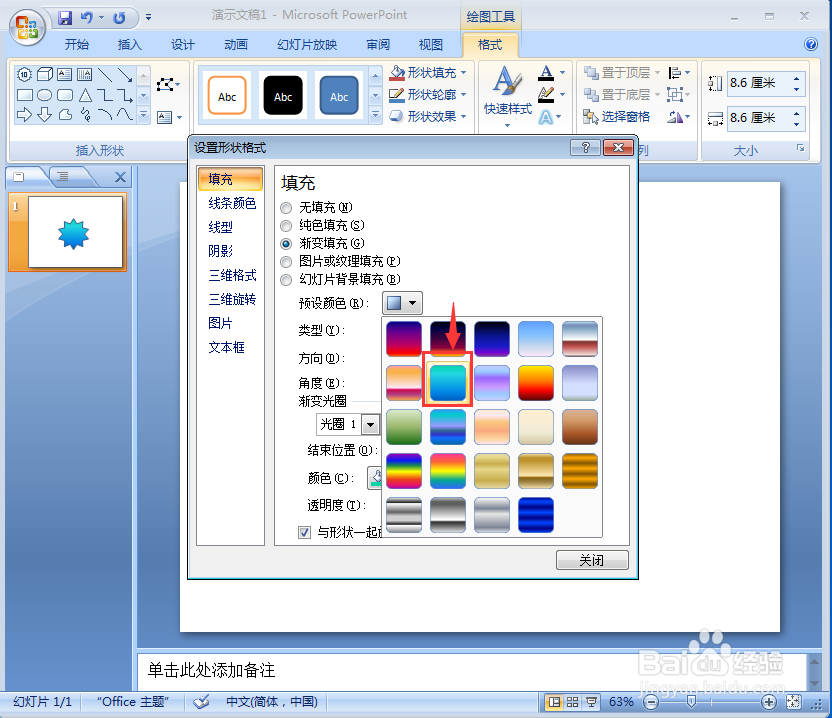Customize the quick access toolbar dropdown
The height and width of the screenshot is (718, 832).
149,18
